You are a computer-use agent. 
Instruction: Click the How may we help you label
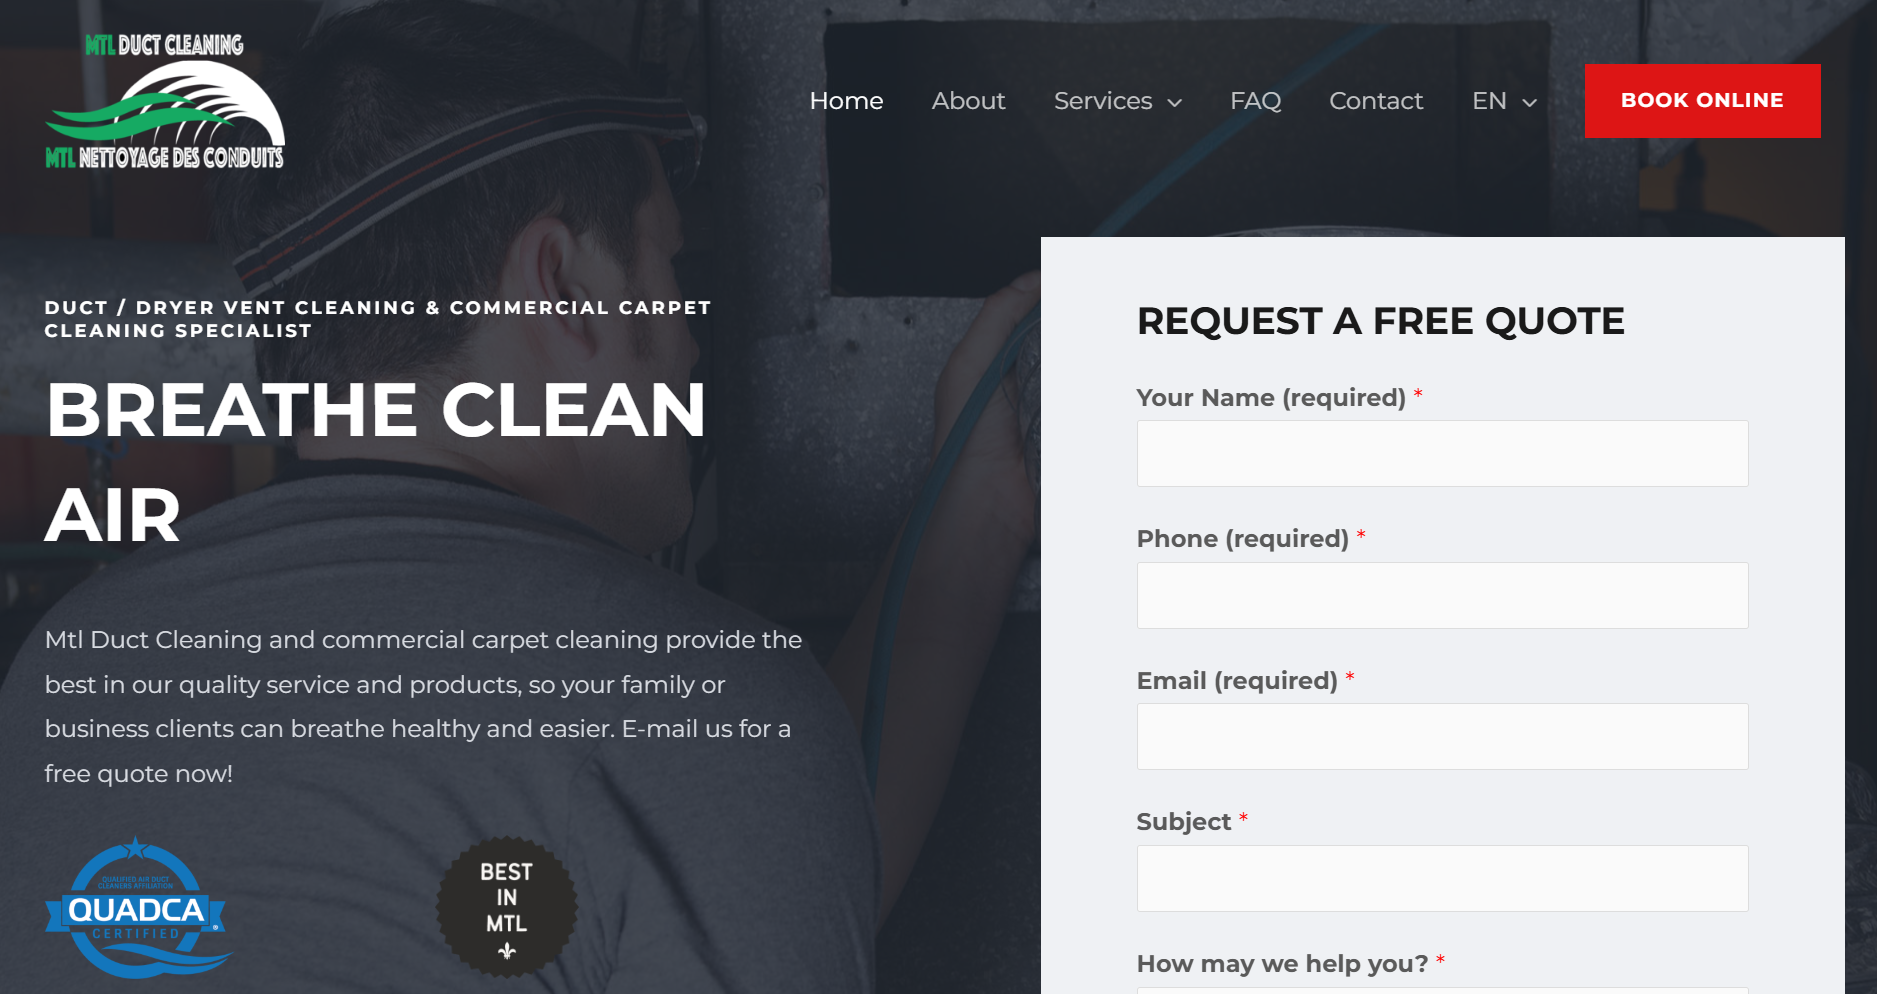coord(1283,963)
